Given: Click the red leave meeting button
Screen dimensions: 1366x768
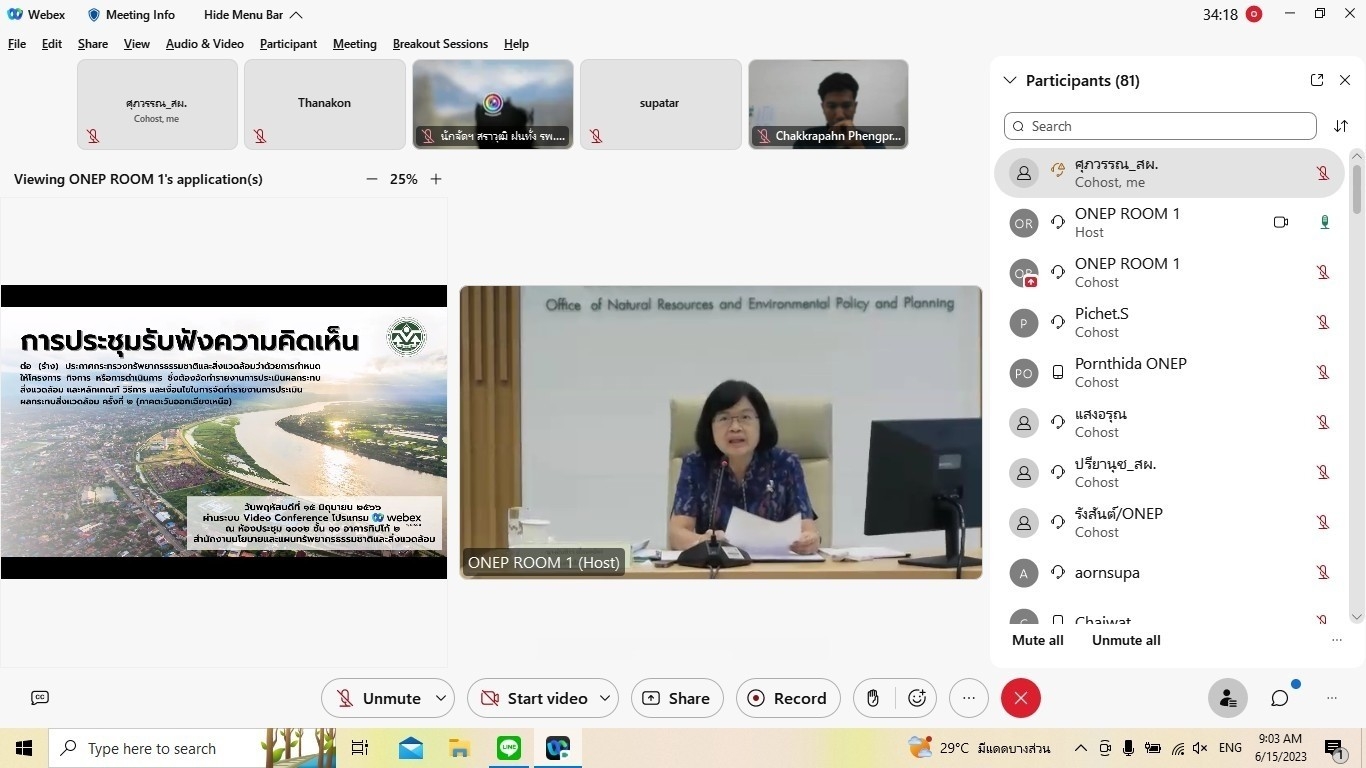Looking at the screenshot, I should pos(1020,698).
